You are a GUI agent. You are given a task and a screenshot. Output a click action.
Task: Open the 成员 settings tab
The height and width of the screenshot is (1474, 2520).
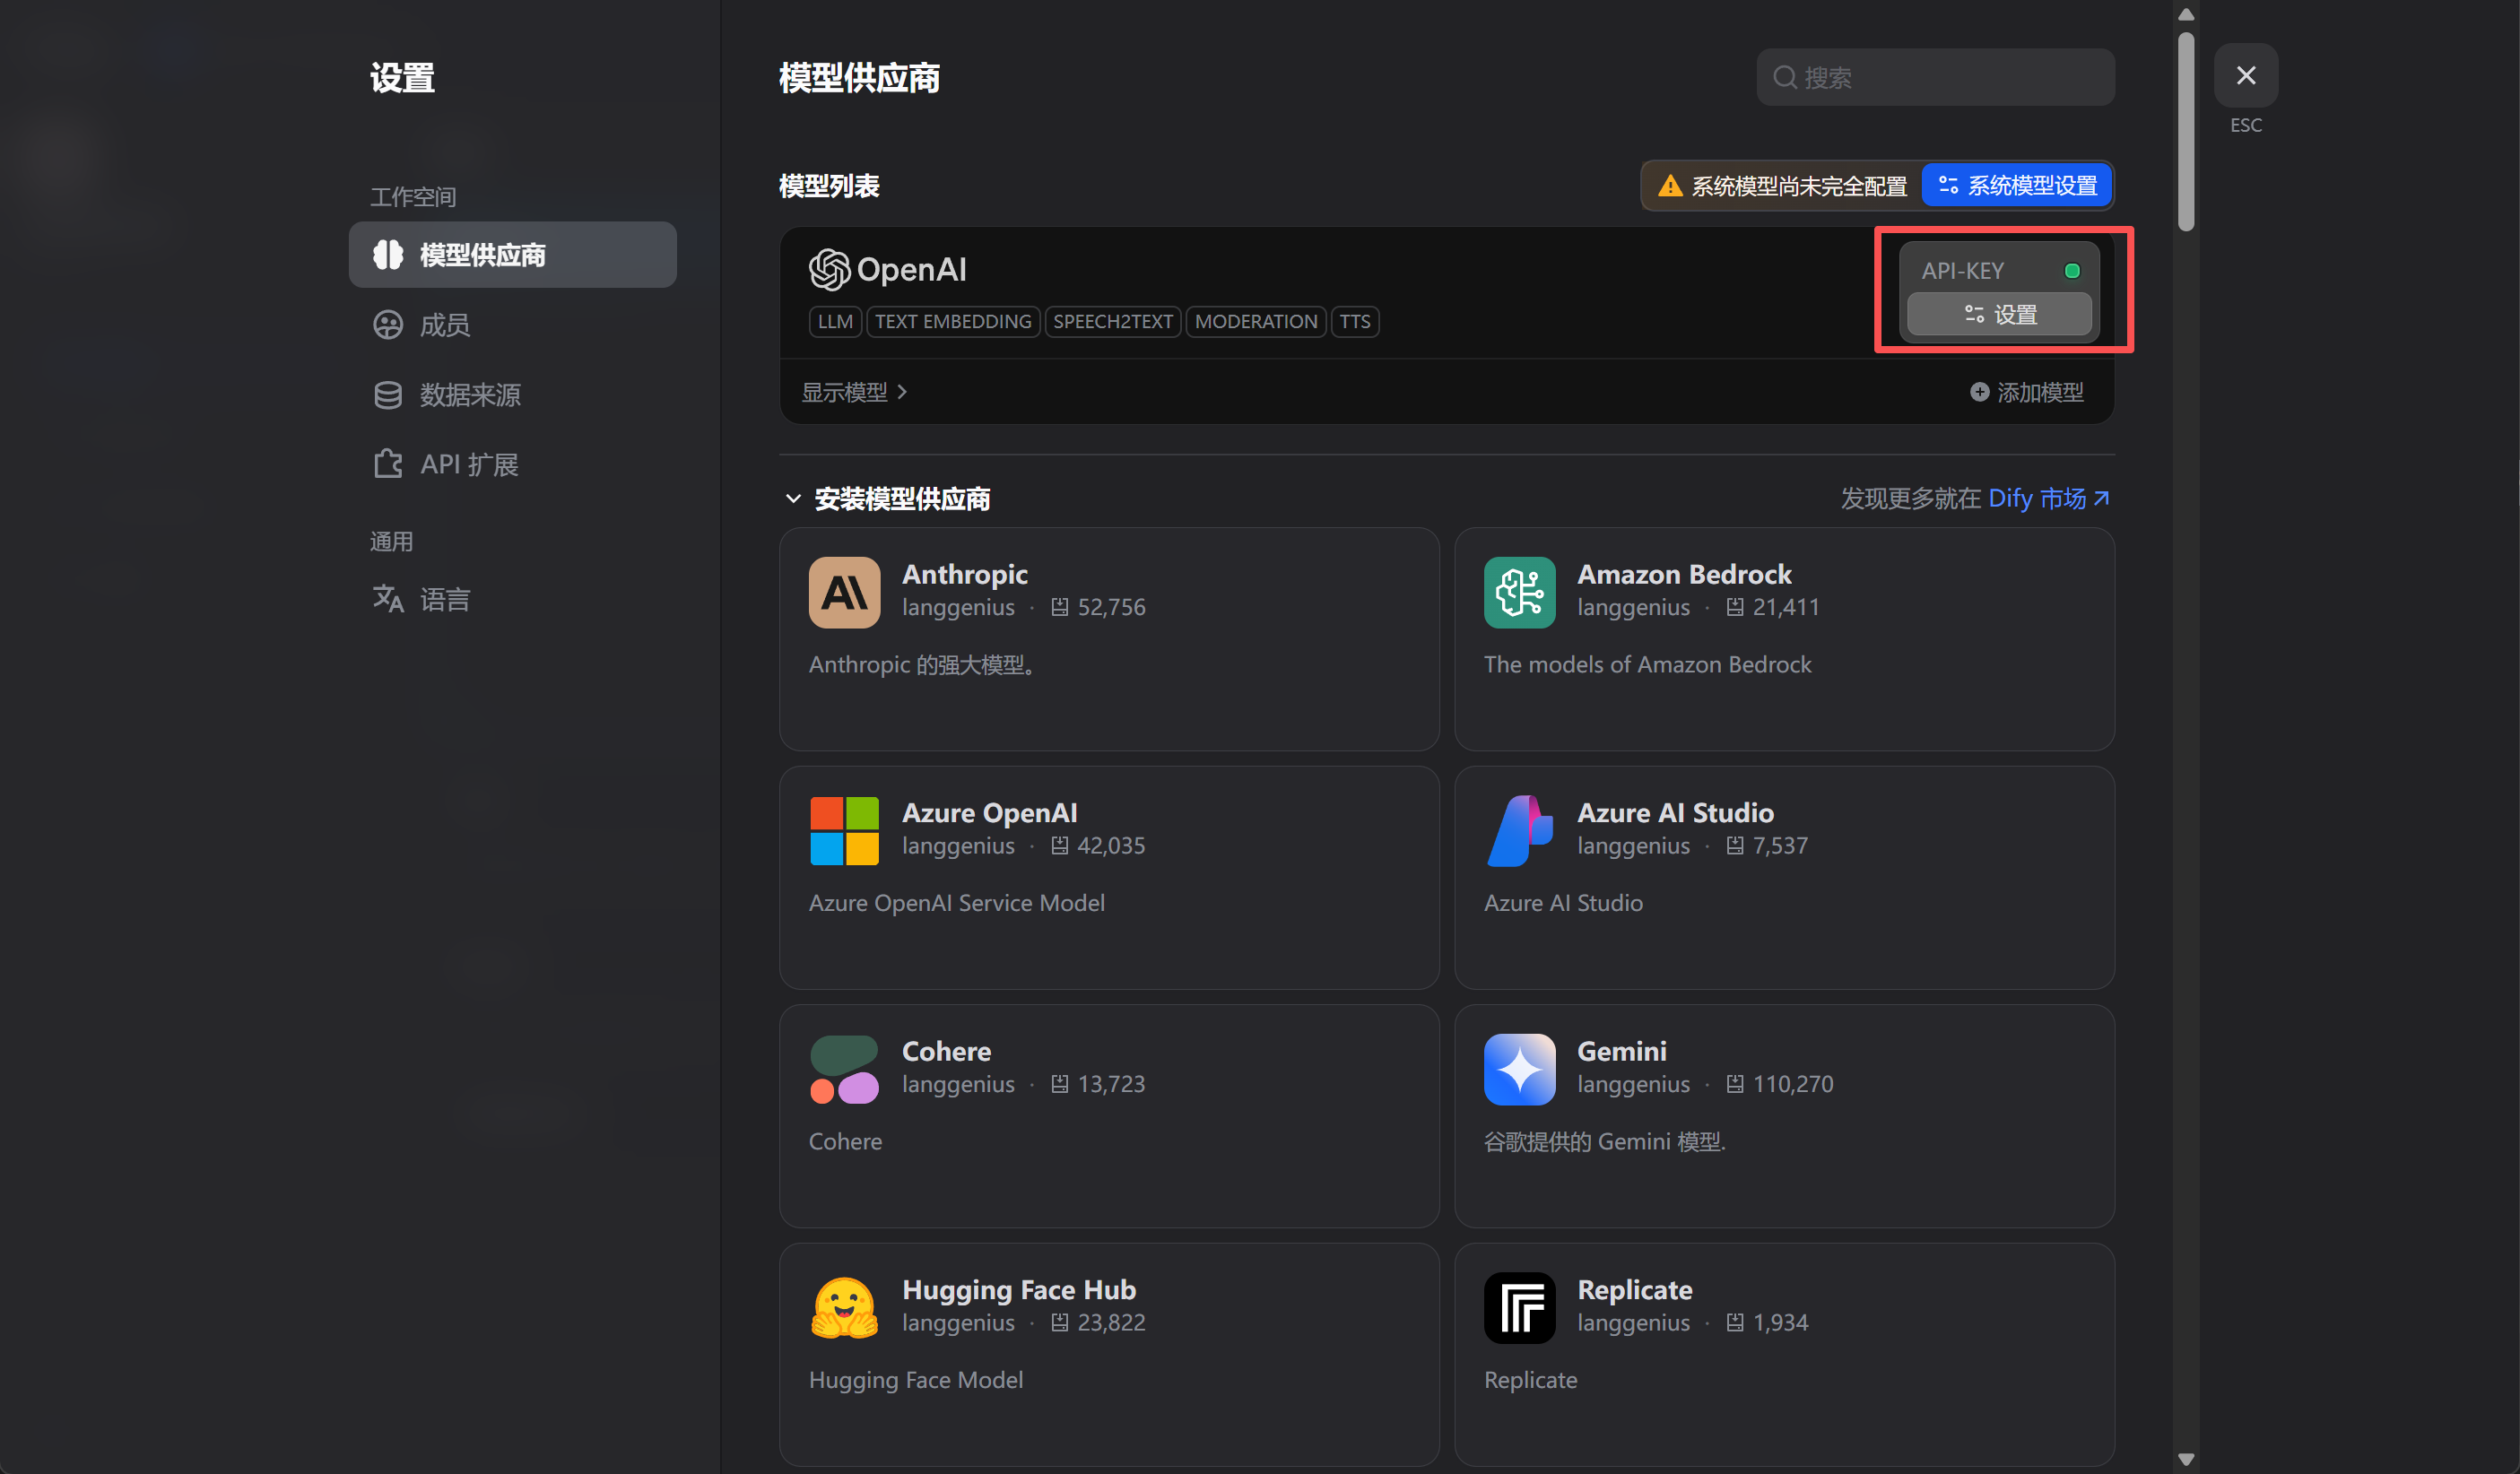[512, 325]
